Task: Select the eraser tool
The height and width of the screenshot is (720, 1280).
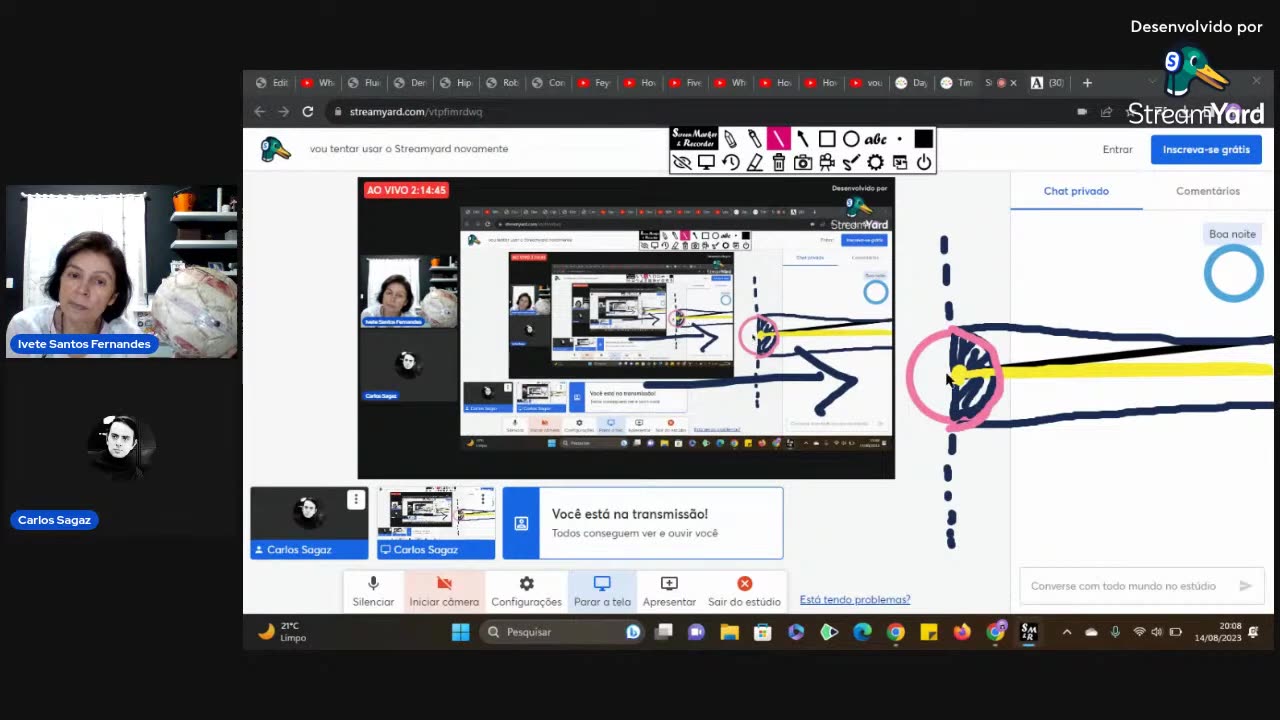Action: point(755,162)
